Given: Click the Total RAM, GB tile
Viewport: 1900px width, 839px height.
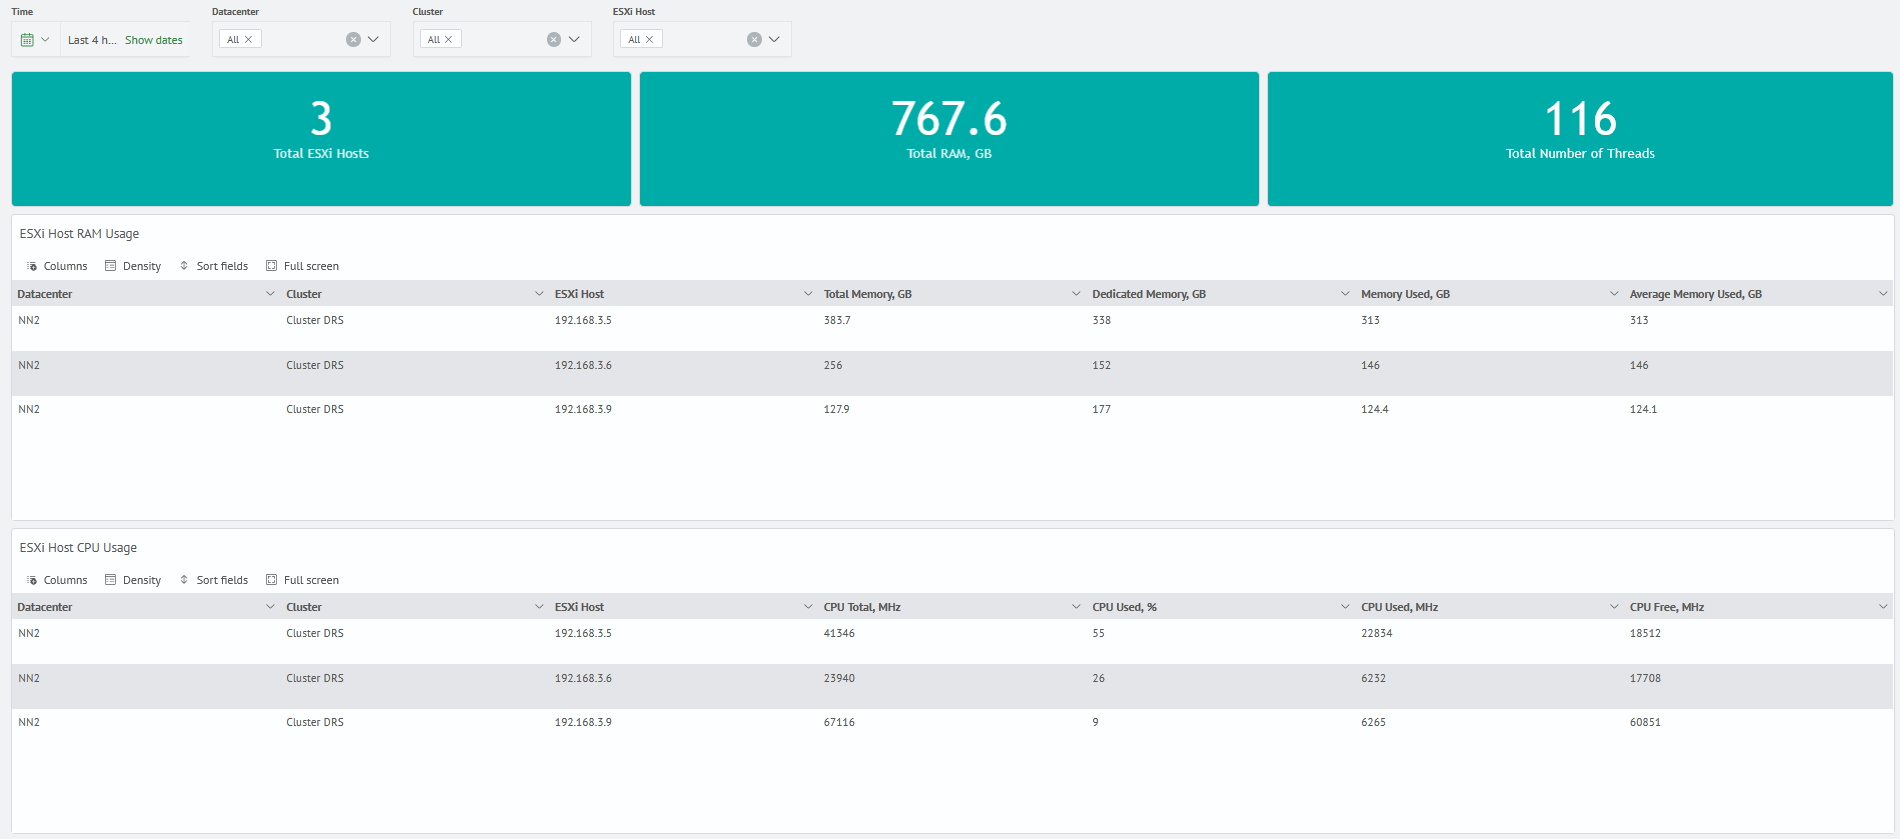Looking at the screenshot, I should tap(949, 139).
